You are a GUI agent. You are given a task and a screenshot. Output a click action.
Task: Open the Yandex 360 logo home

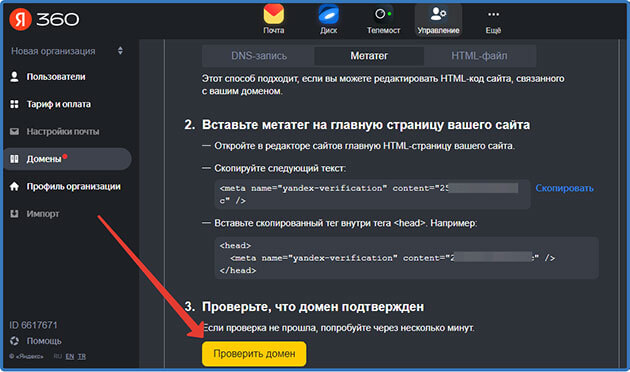point(44,19)
